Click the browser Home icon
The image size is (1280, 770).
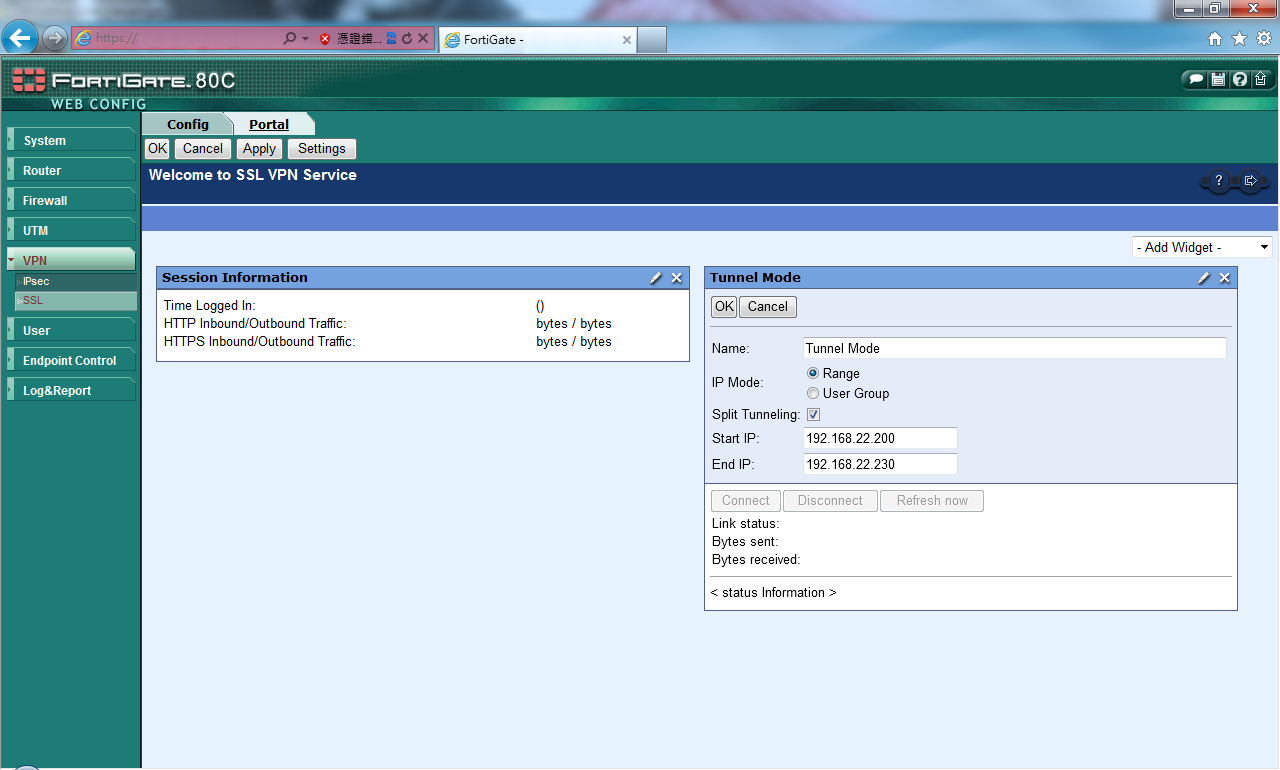[1215, 38]
